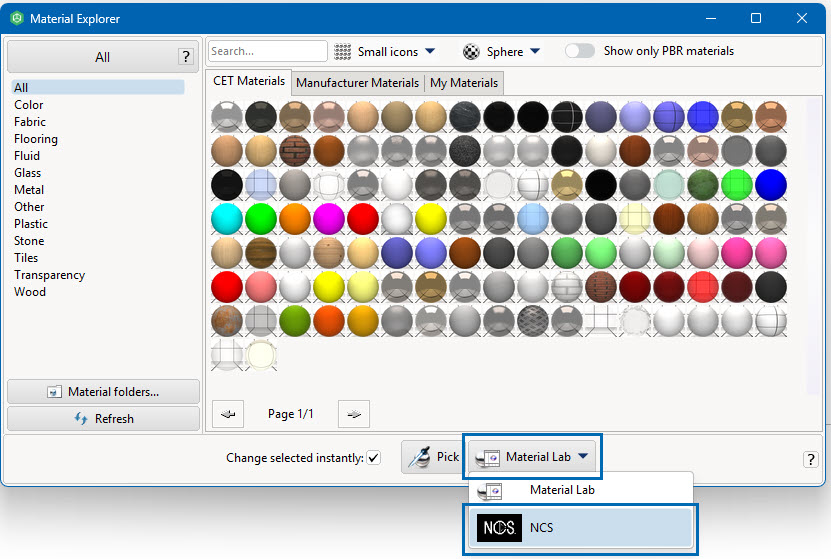
Task: Open the Sphere preview shape dropdown
Action: [x=501, y=51]
